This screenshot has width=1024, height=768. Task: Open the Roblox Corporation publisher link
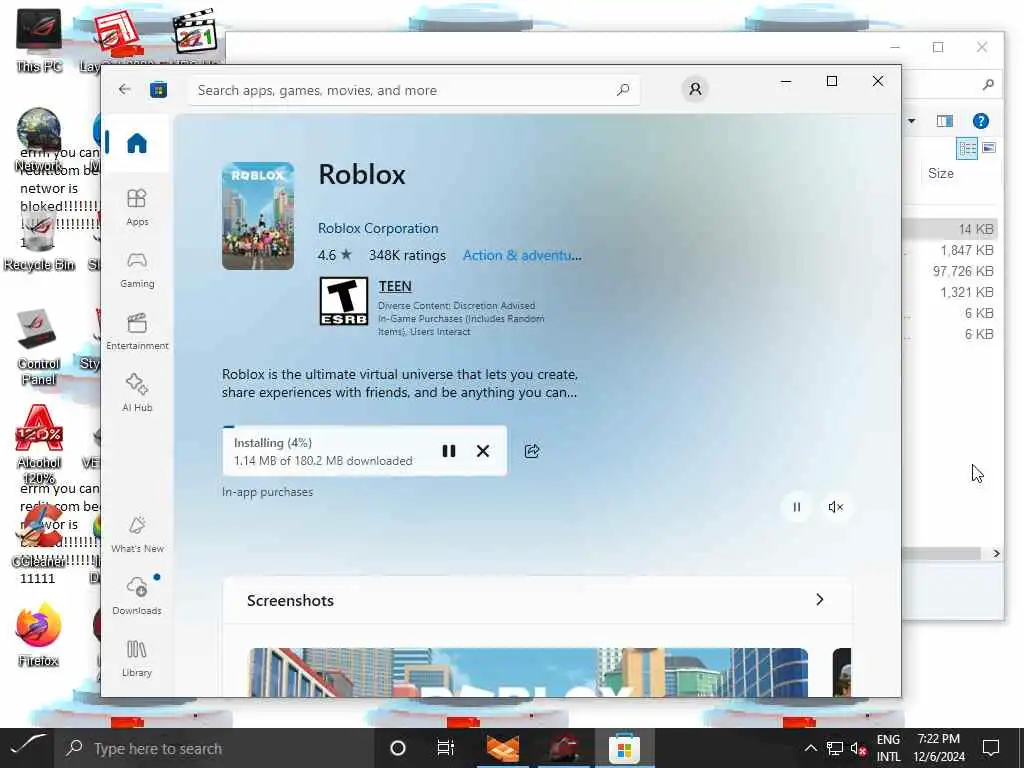(x=378, y=228)
